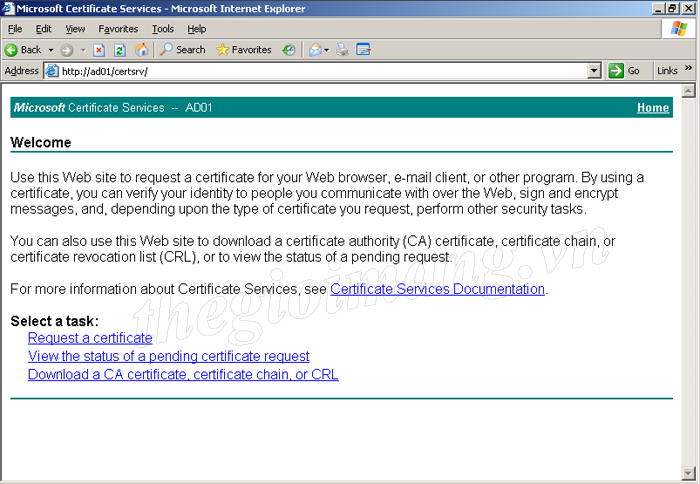Open the Help menu
Viewport: 700px width, 484px height.
pos(196,29)
